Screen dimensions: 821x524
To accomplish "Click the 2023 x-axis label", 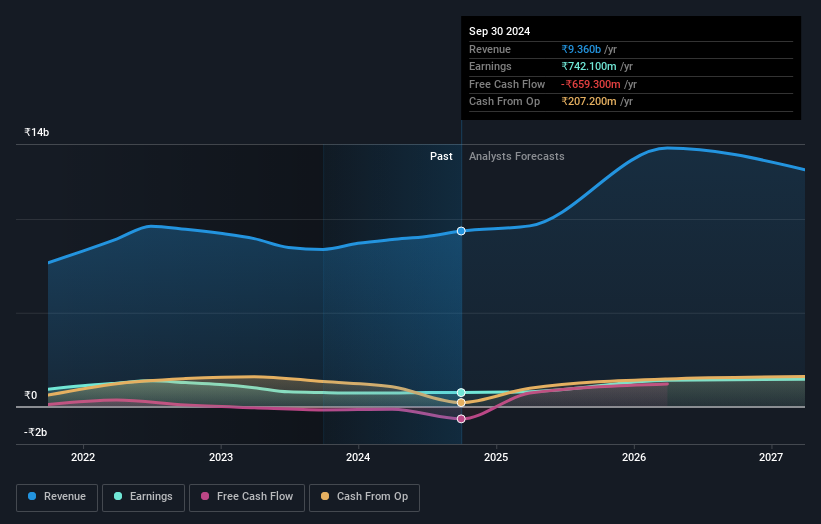I will pyautogui.click(x=221, y=457).
